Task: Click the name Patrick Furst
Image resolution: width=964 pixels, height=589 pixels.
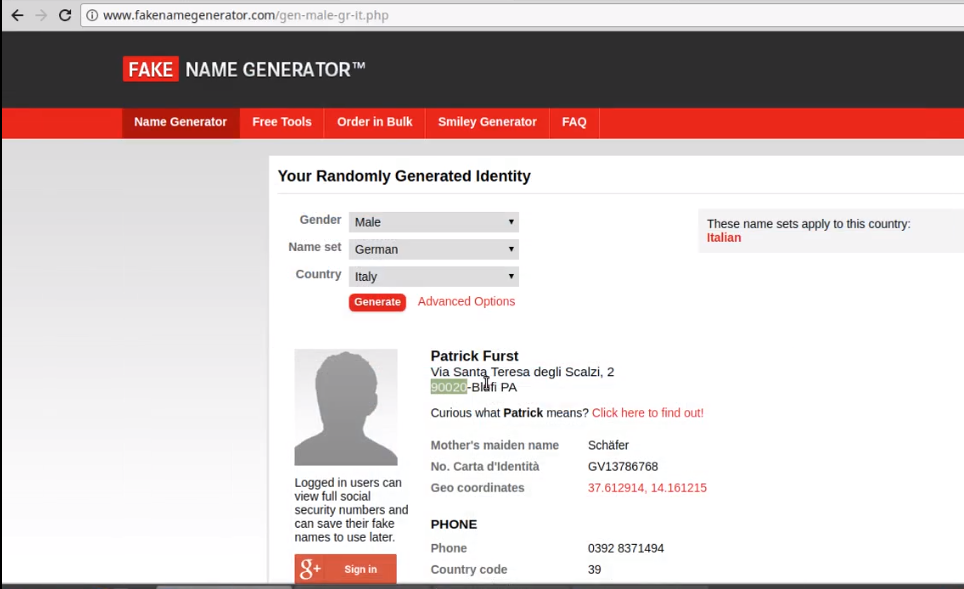Action: (x=474, y=356)
